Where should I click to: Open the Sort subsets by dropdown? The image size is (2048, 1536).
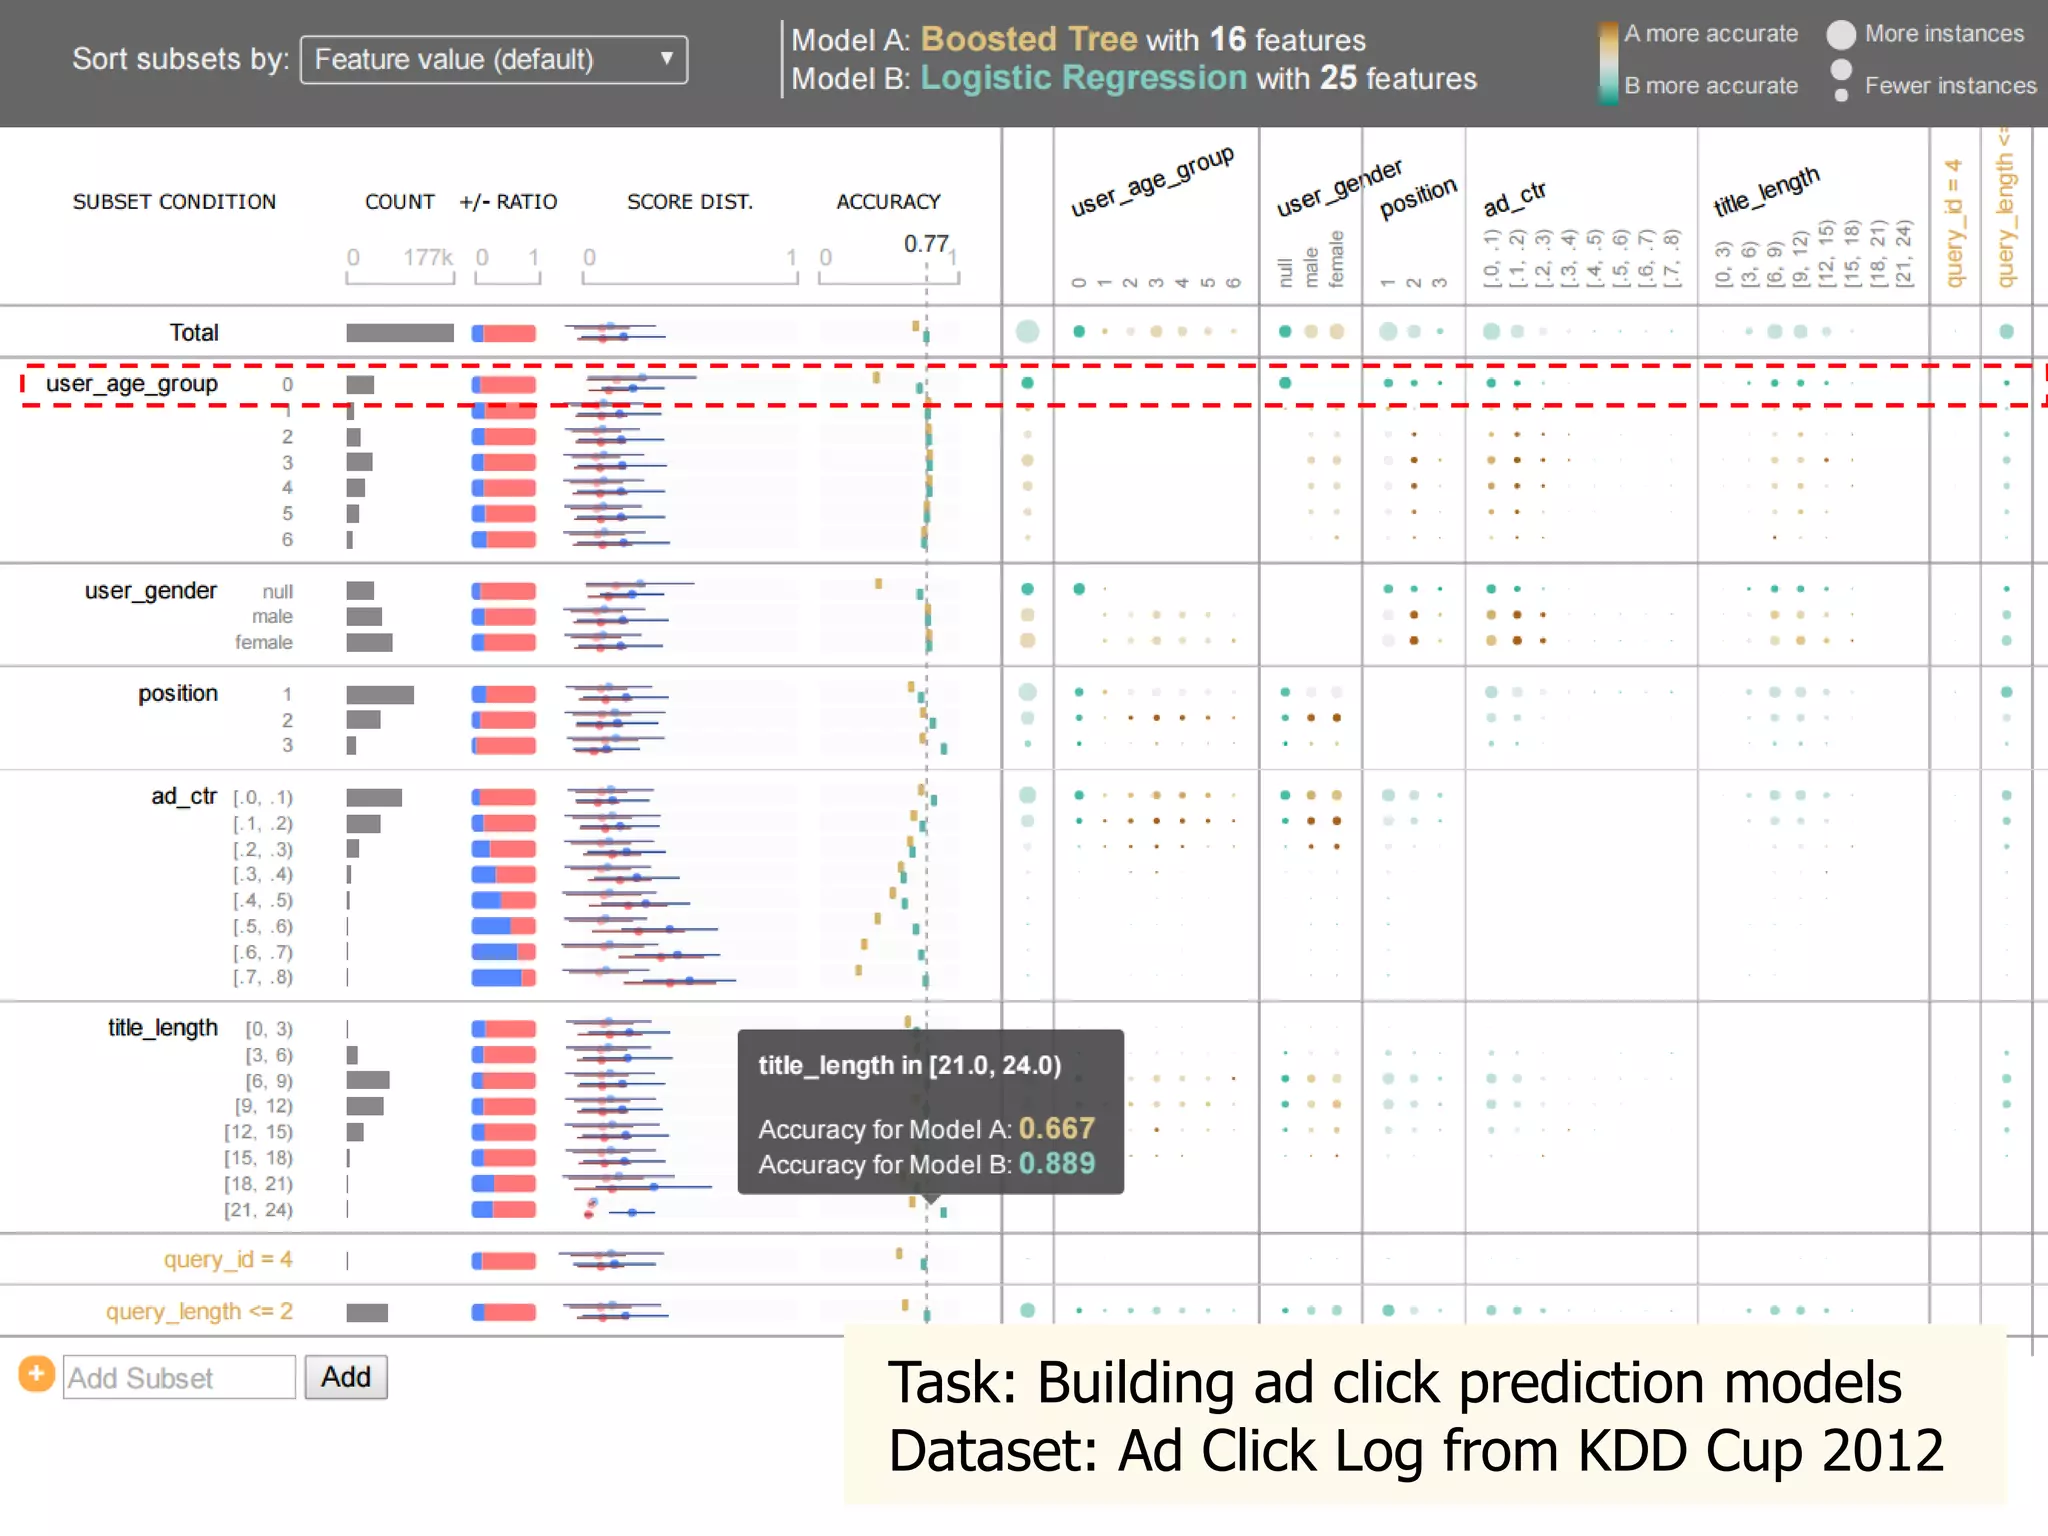494,60
